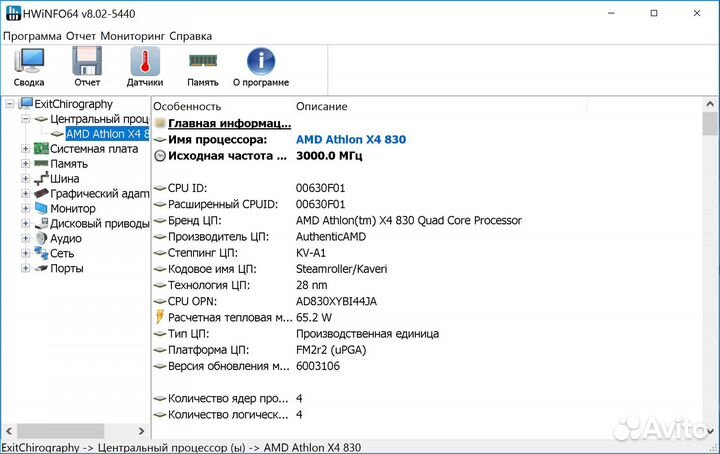Open the Программа menu
The image size is (720, 454).
coord(32,36)
